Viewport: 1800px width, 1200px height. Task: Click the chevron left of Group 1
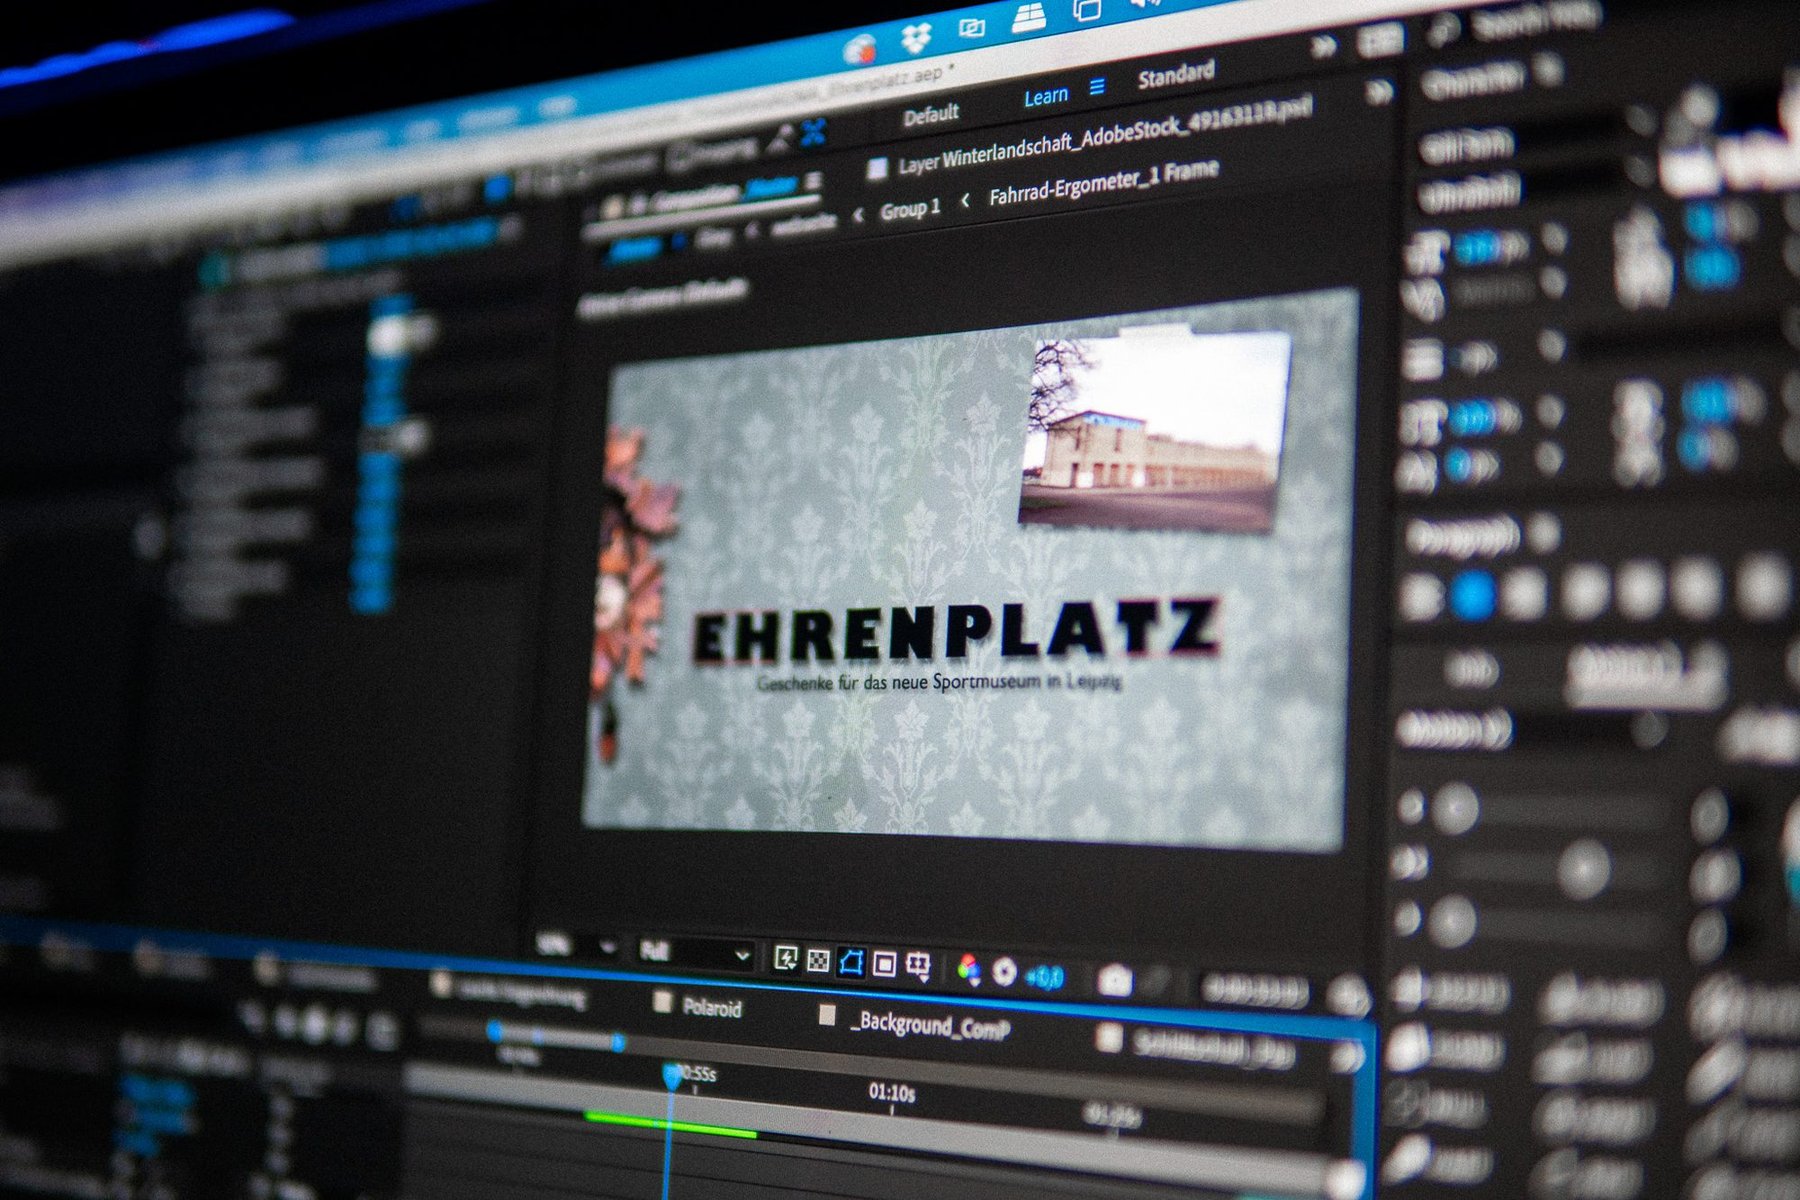coord(858,215)
